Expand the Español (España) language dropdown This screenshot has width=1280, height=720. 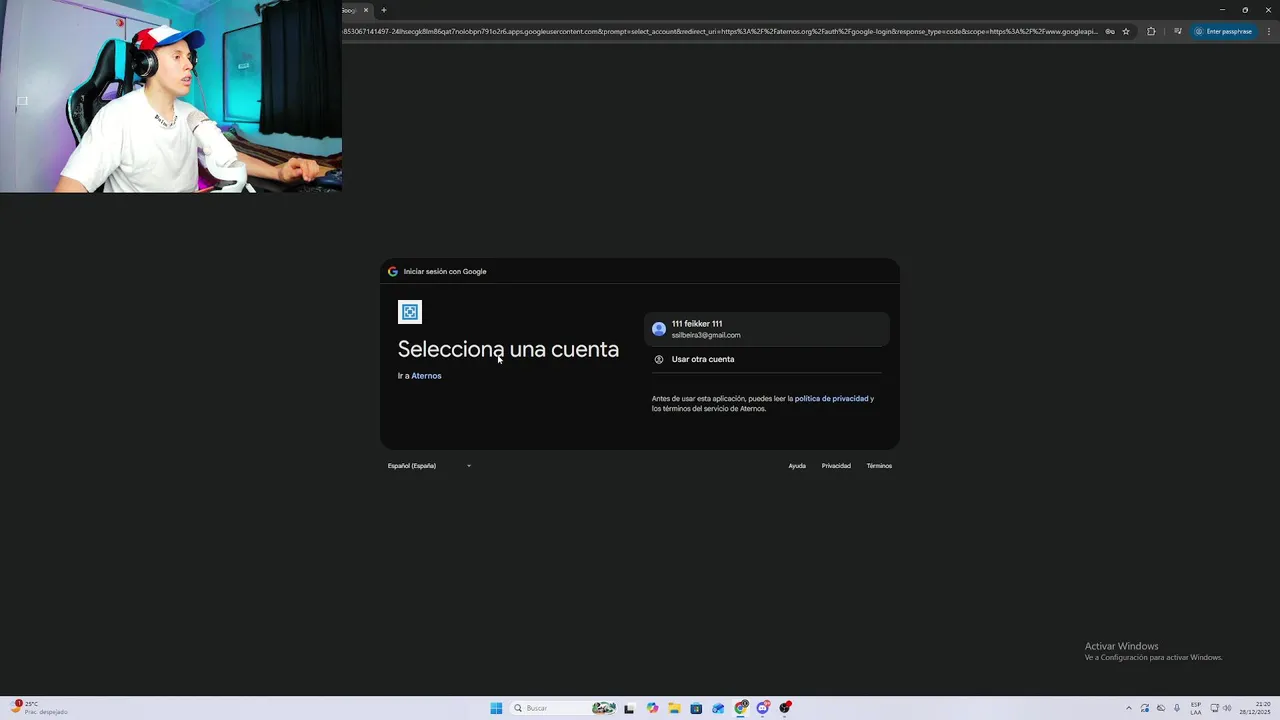pos(429,466)
